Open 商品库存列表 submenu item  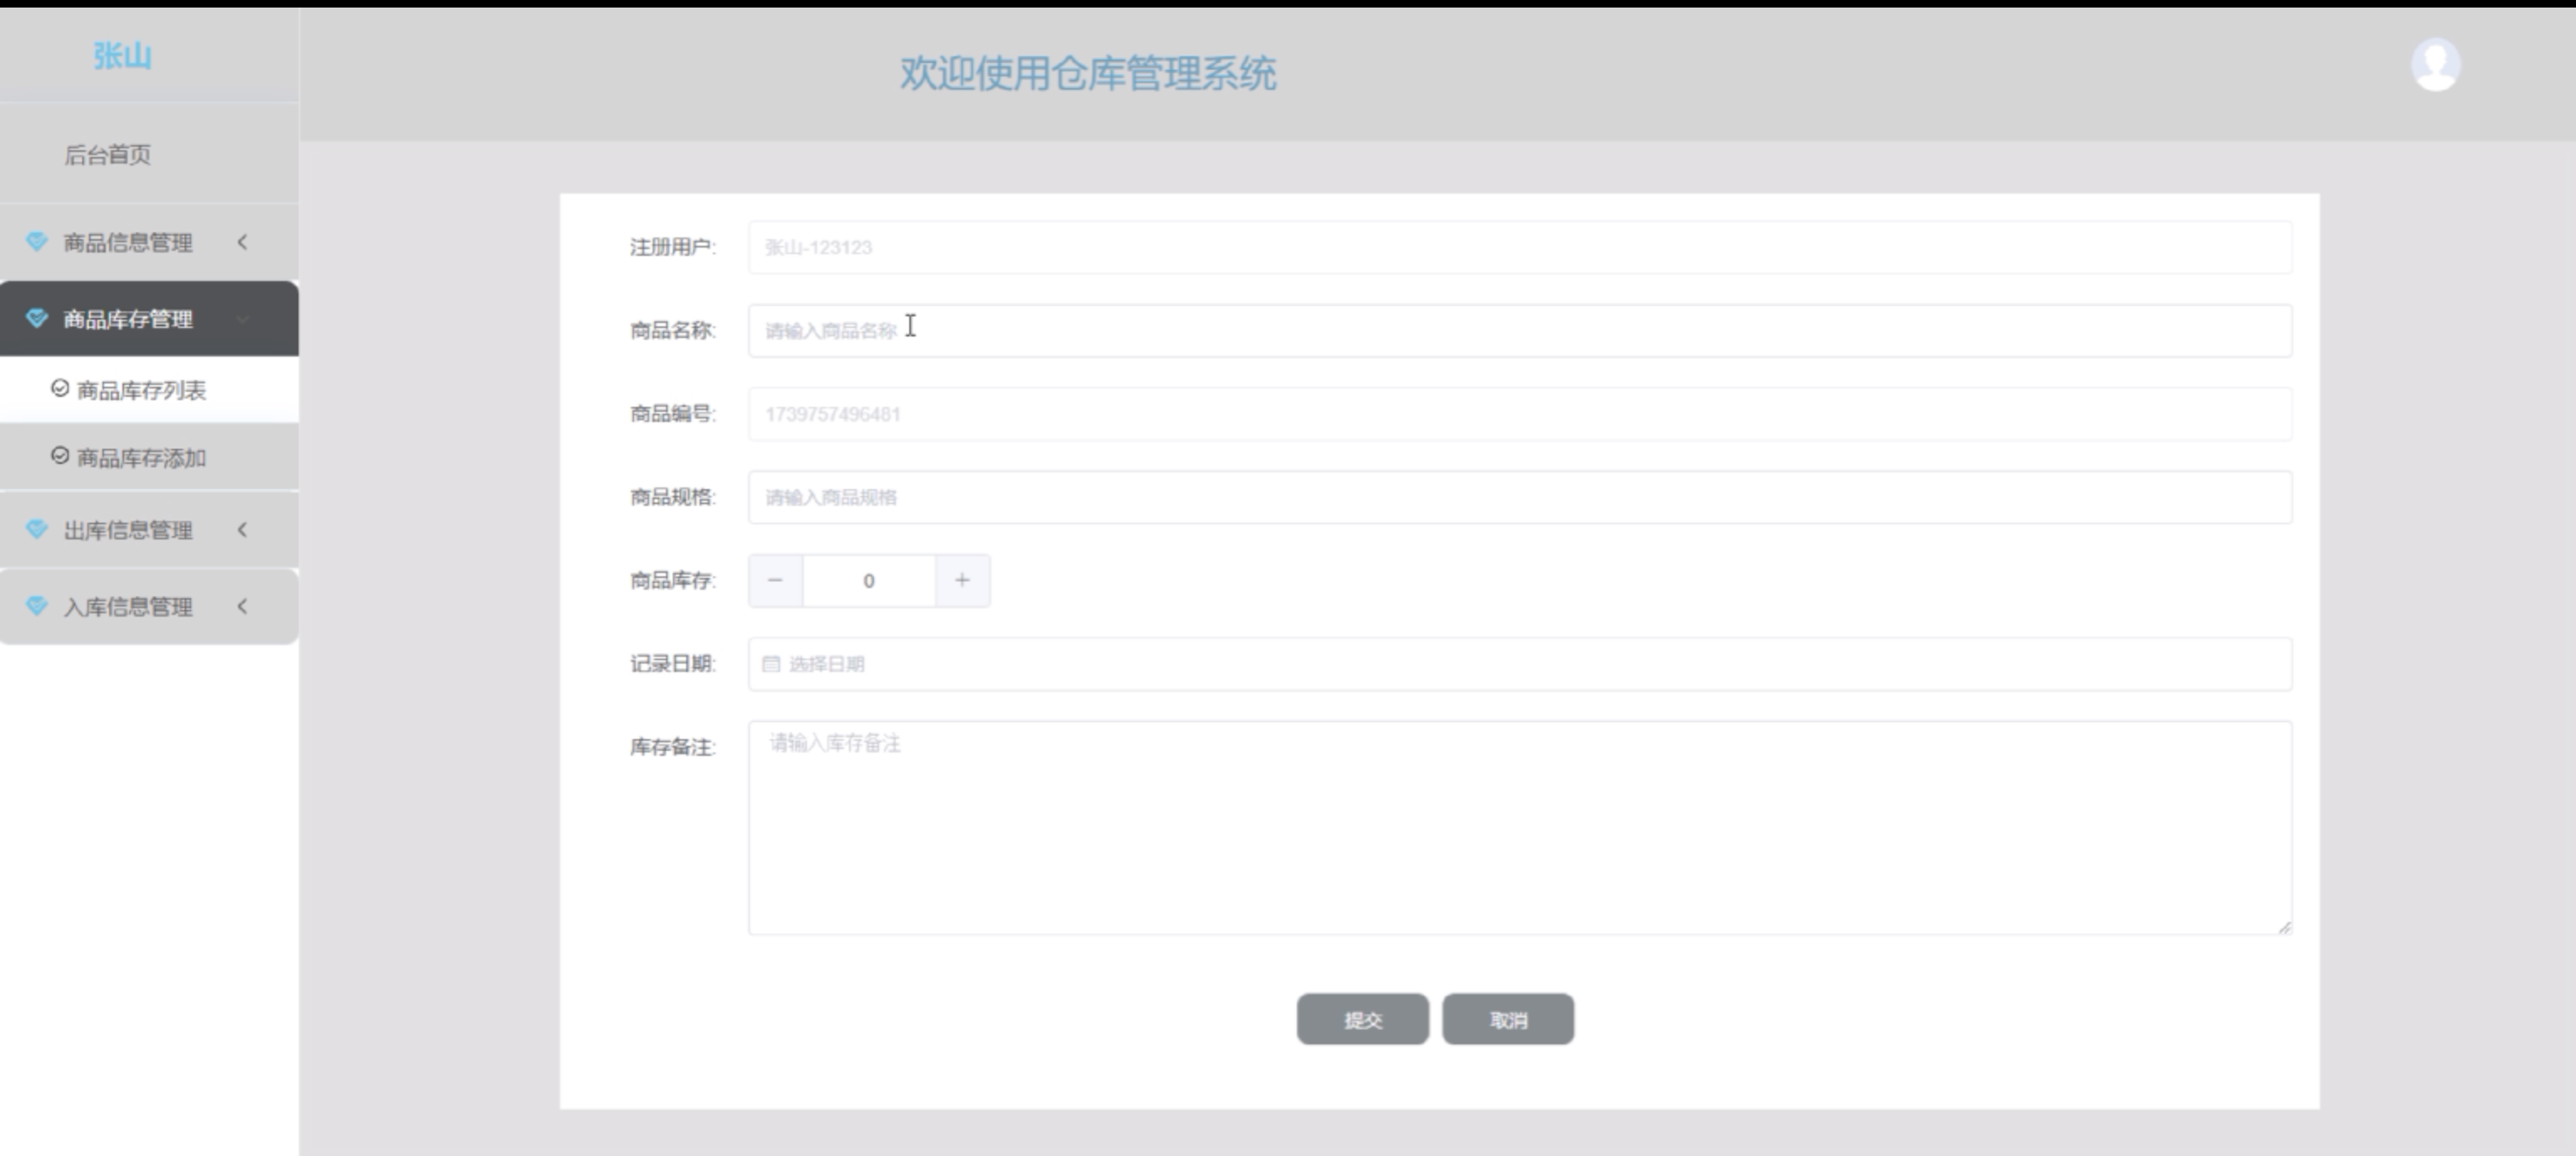click(141, 390)
